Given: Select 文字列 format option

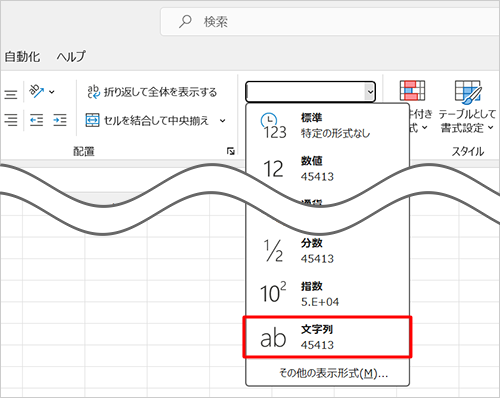Looking at the screenshot, I should tap(327, 337).
